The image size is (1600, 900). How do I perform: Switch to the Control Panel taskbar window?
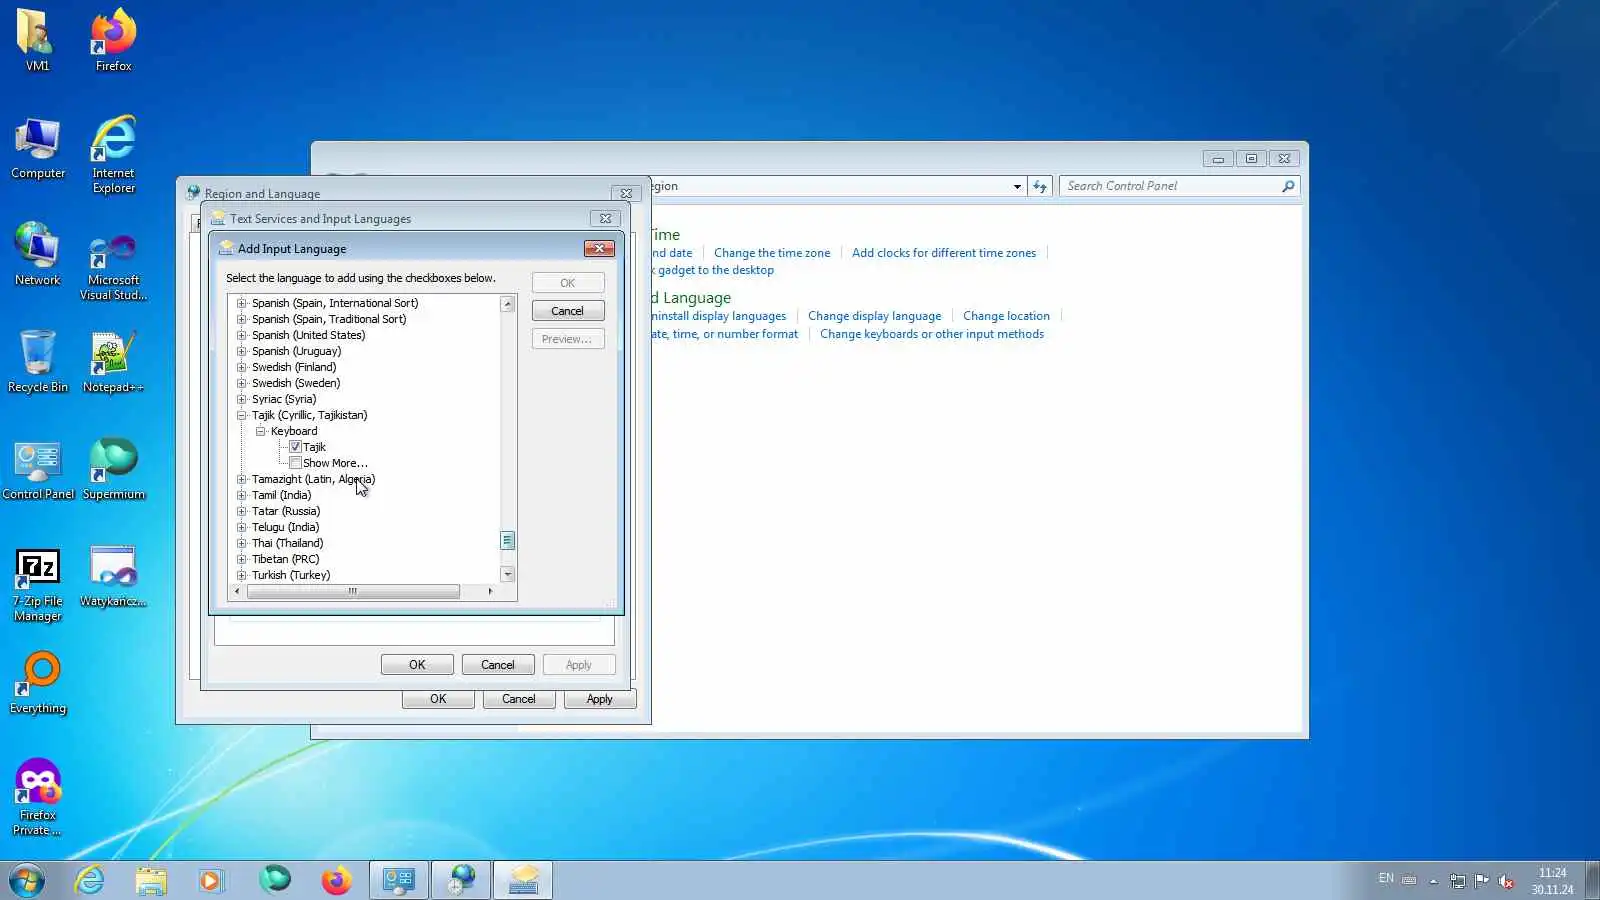(399, 880)
